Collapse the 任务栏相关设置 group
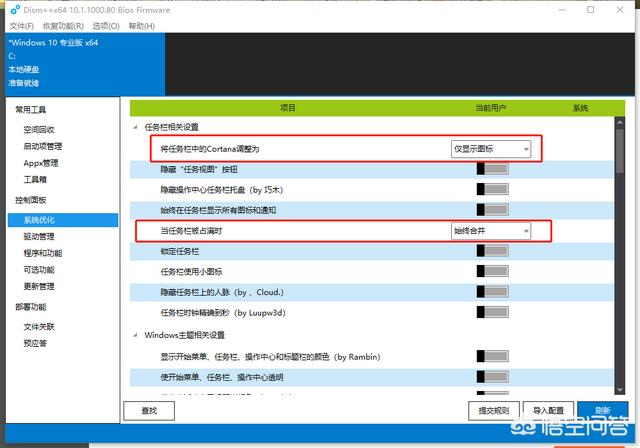The height and width of the screenshot is (448, 640). pos(135,127)
